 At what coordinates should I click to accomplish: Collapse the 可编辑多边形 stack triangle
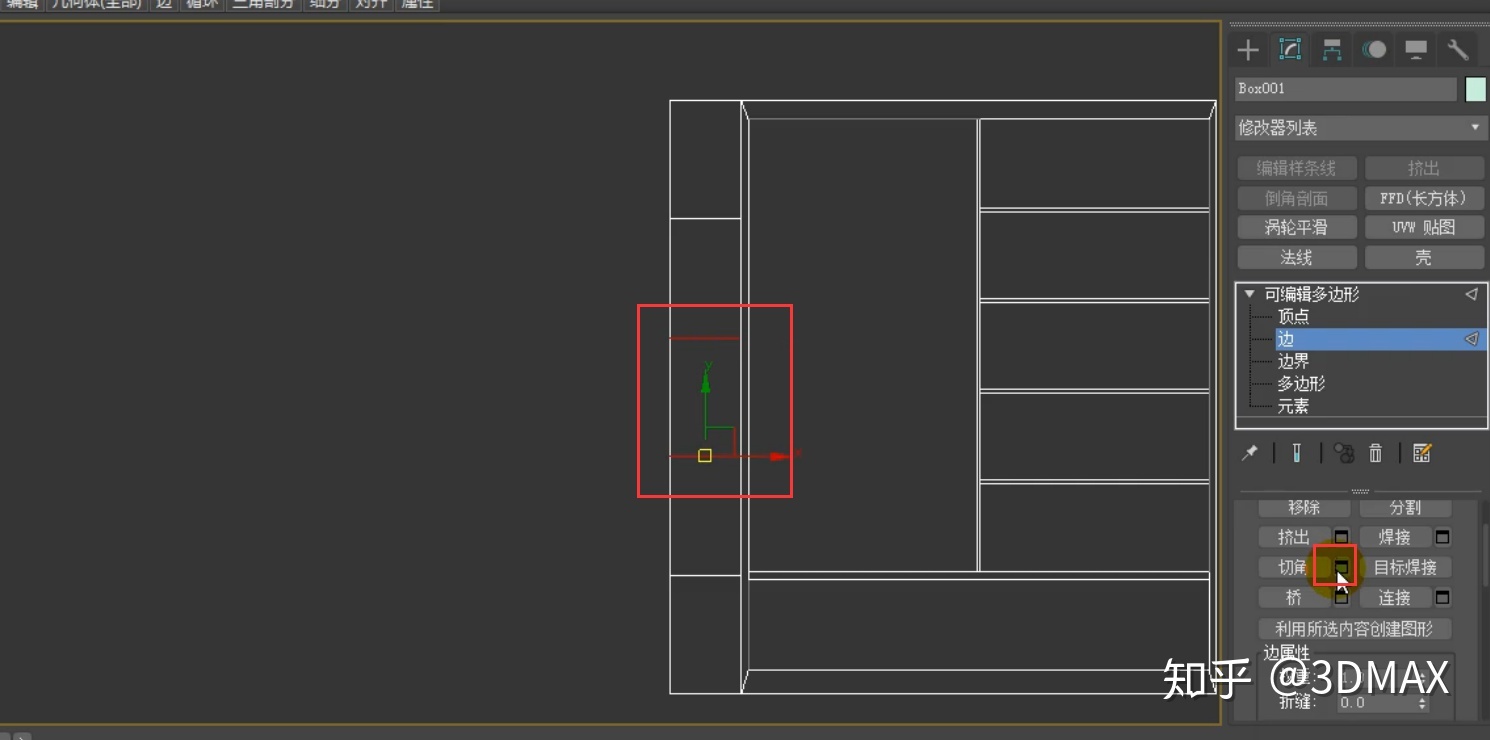click(x=1249, y=294)
